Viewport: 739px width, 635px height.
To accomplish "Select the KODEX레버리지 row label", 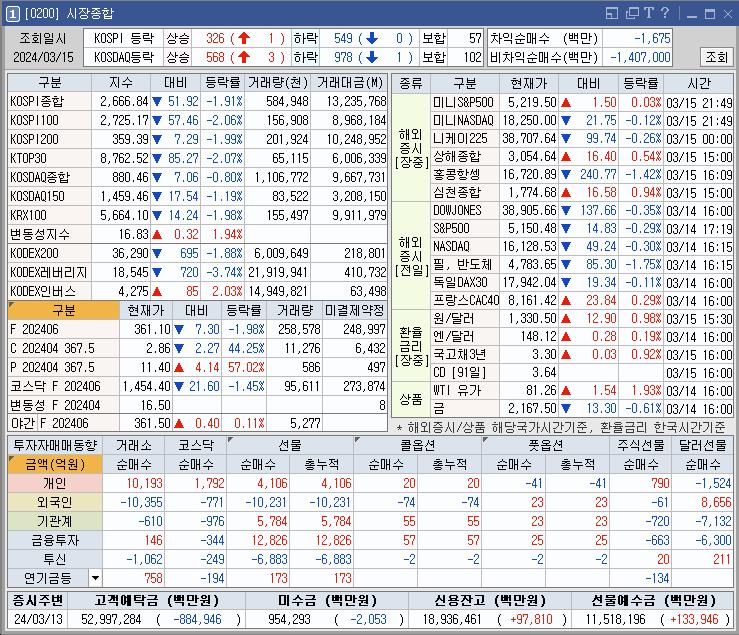I will 49,272.
